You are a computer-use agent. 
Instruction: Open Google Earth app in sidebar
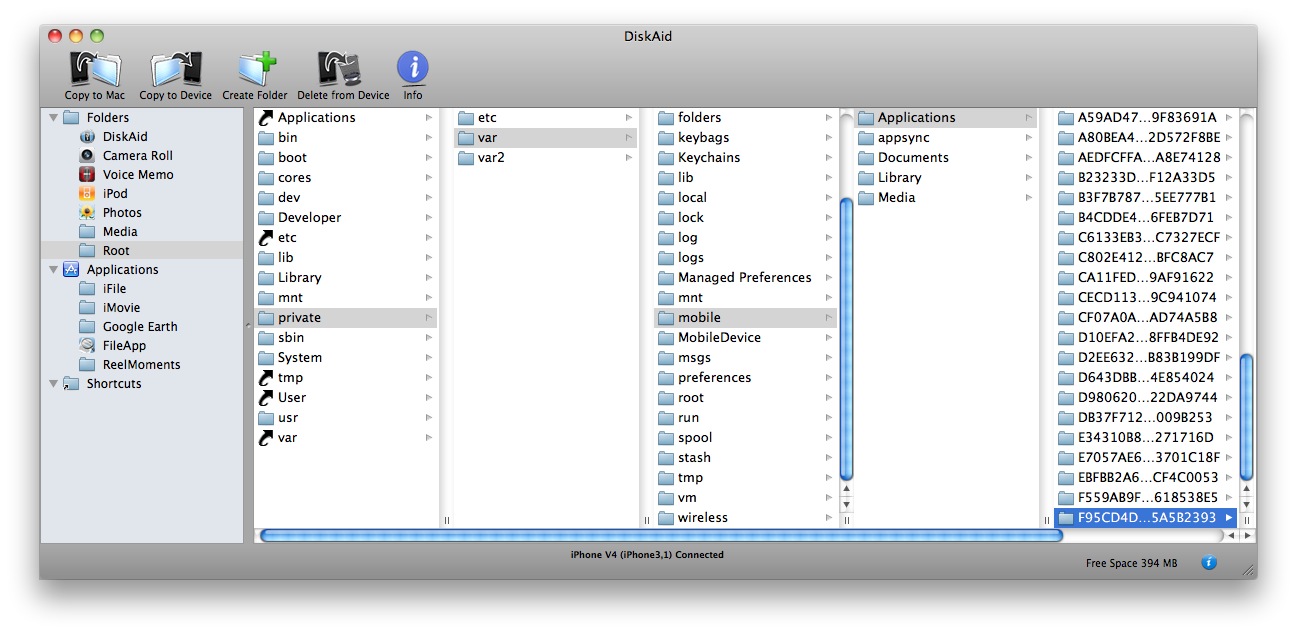140,327
